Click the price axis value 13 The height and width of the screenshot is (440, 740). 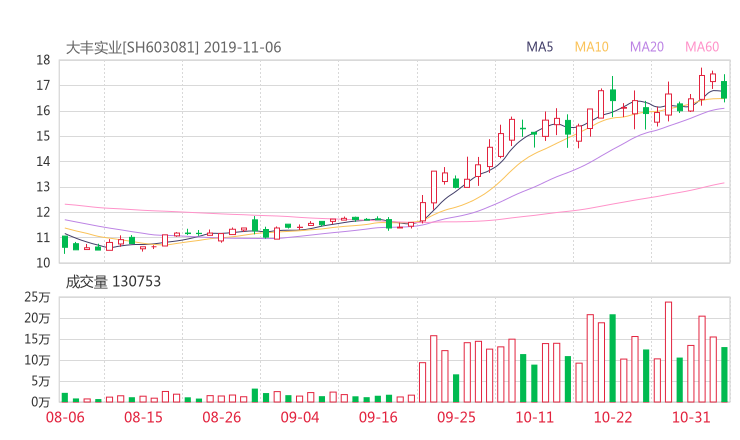click(x=43, y=187)
